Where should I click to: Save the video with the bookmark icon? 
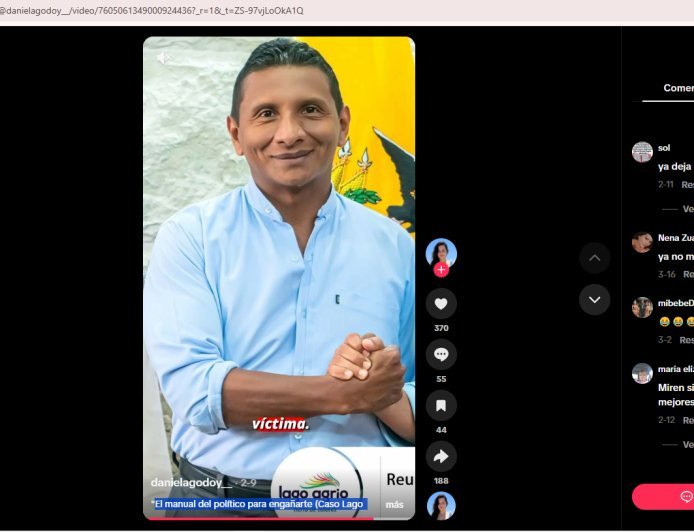click(x=441, y=405)
